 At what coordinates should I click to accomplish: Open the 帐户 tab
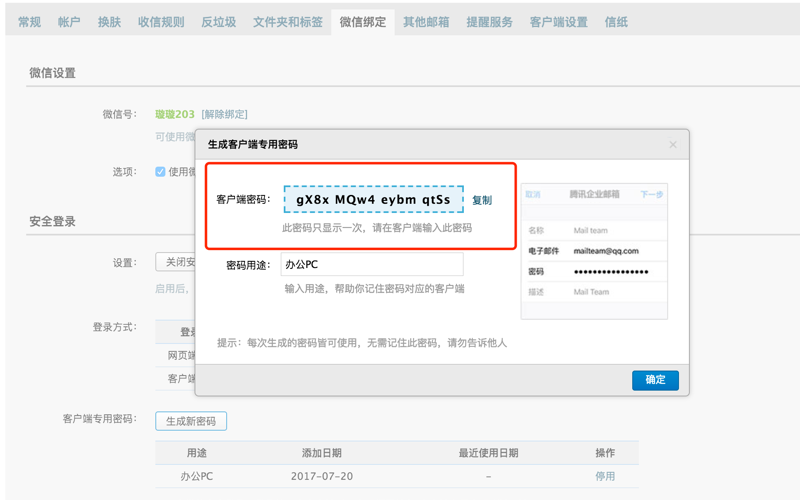pos(70,22)
